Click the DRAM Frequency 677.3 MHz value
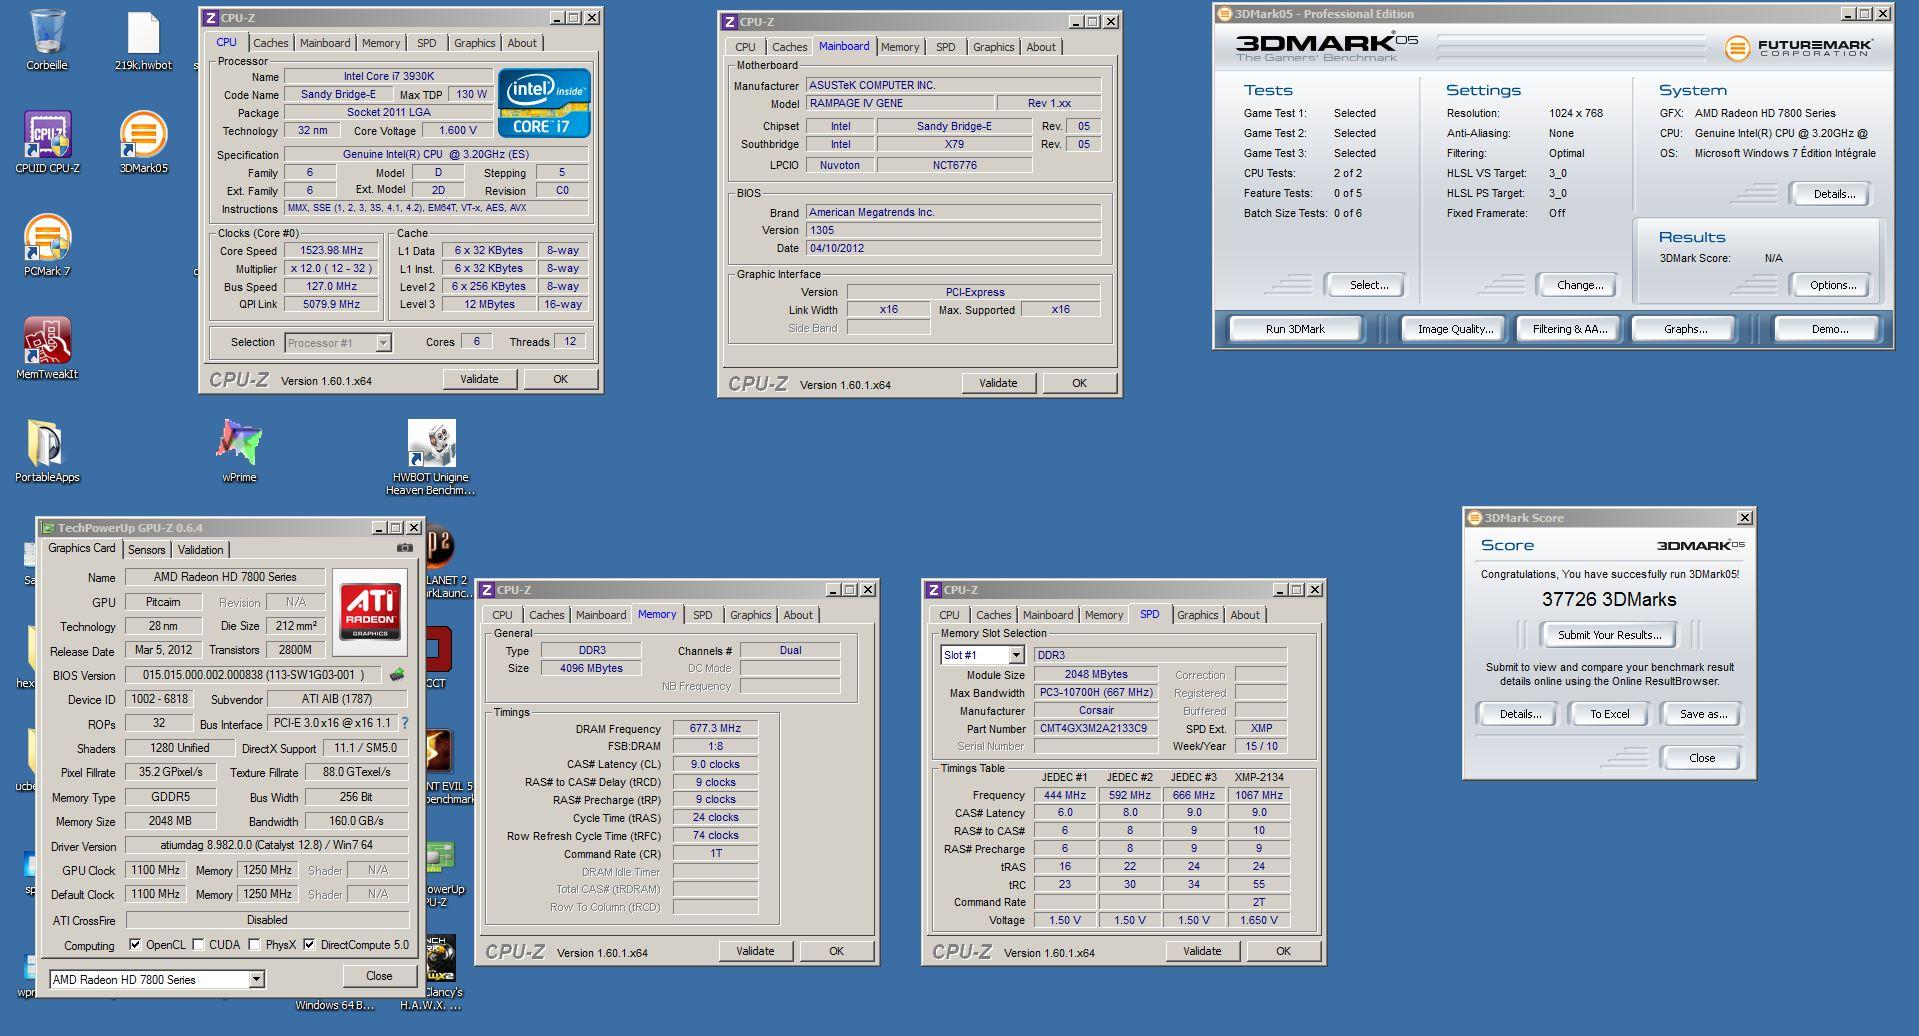Image resolution: width=1919 pixels, height=1036 pixels. tap(715, 729)
